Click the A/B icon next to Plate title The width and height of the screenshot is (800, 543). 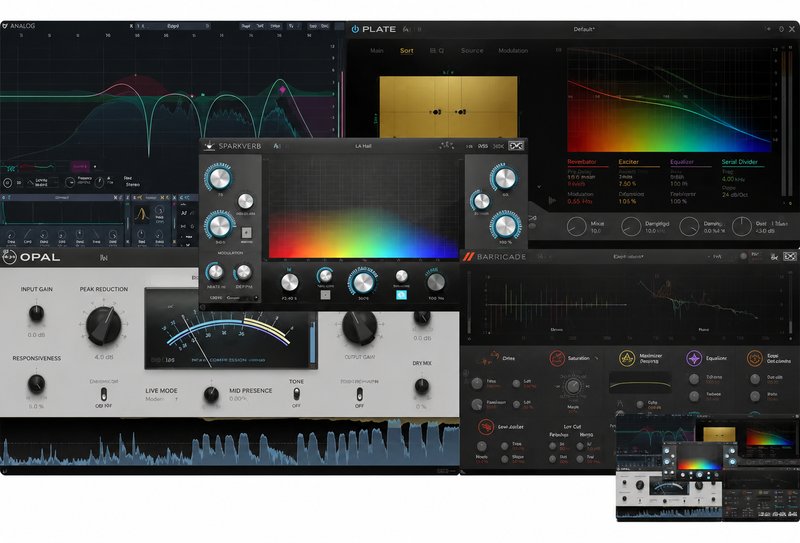coord(407,30)
